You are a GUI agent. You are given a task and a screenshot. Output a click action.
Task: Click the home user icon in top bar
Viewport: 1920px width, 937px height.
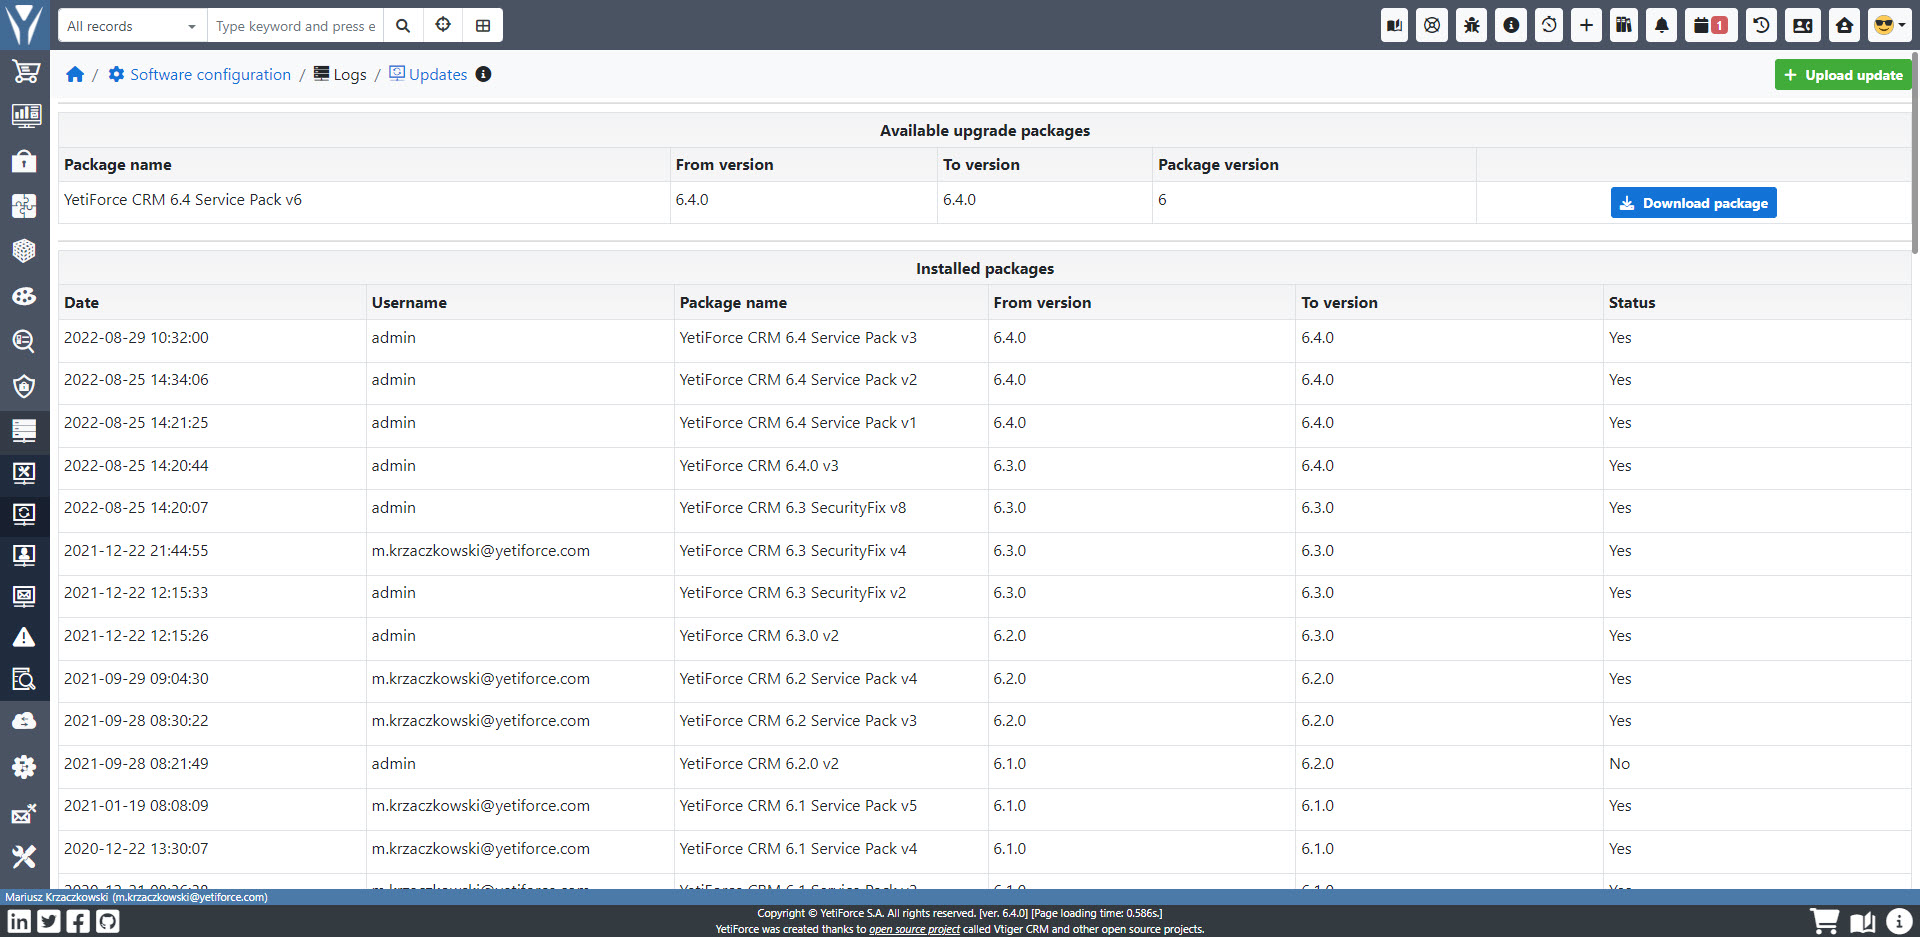1844,25
